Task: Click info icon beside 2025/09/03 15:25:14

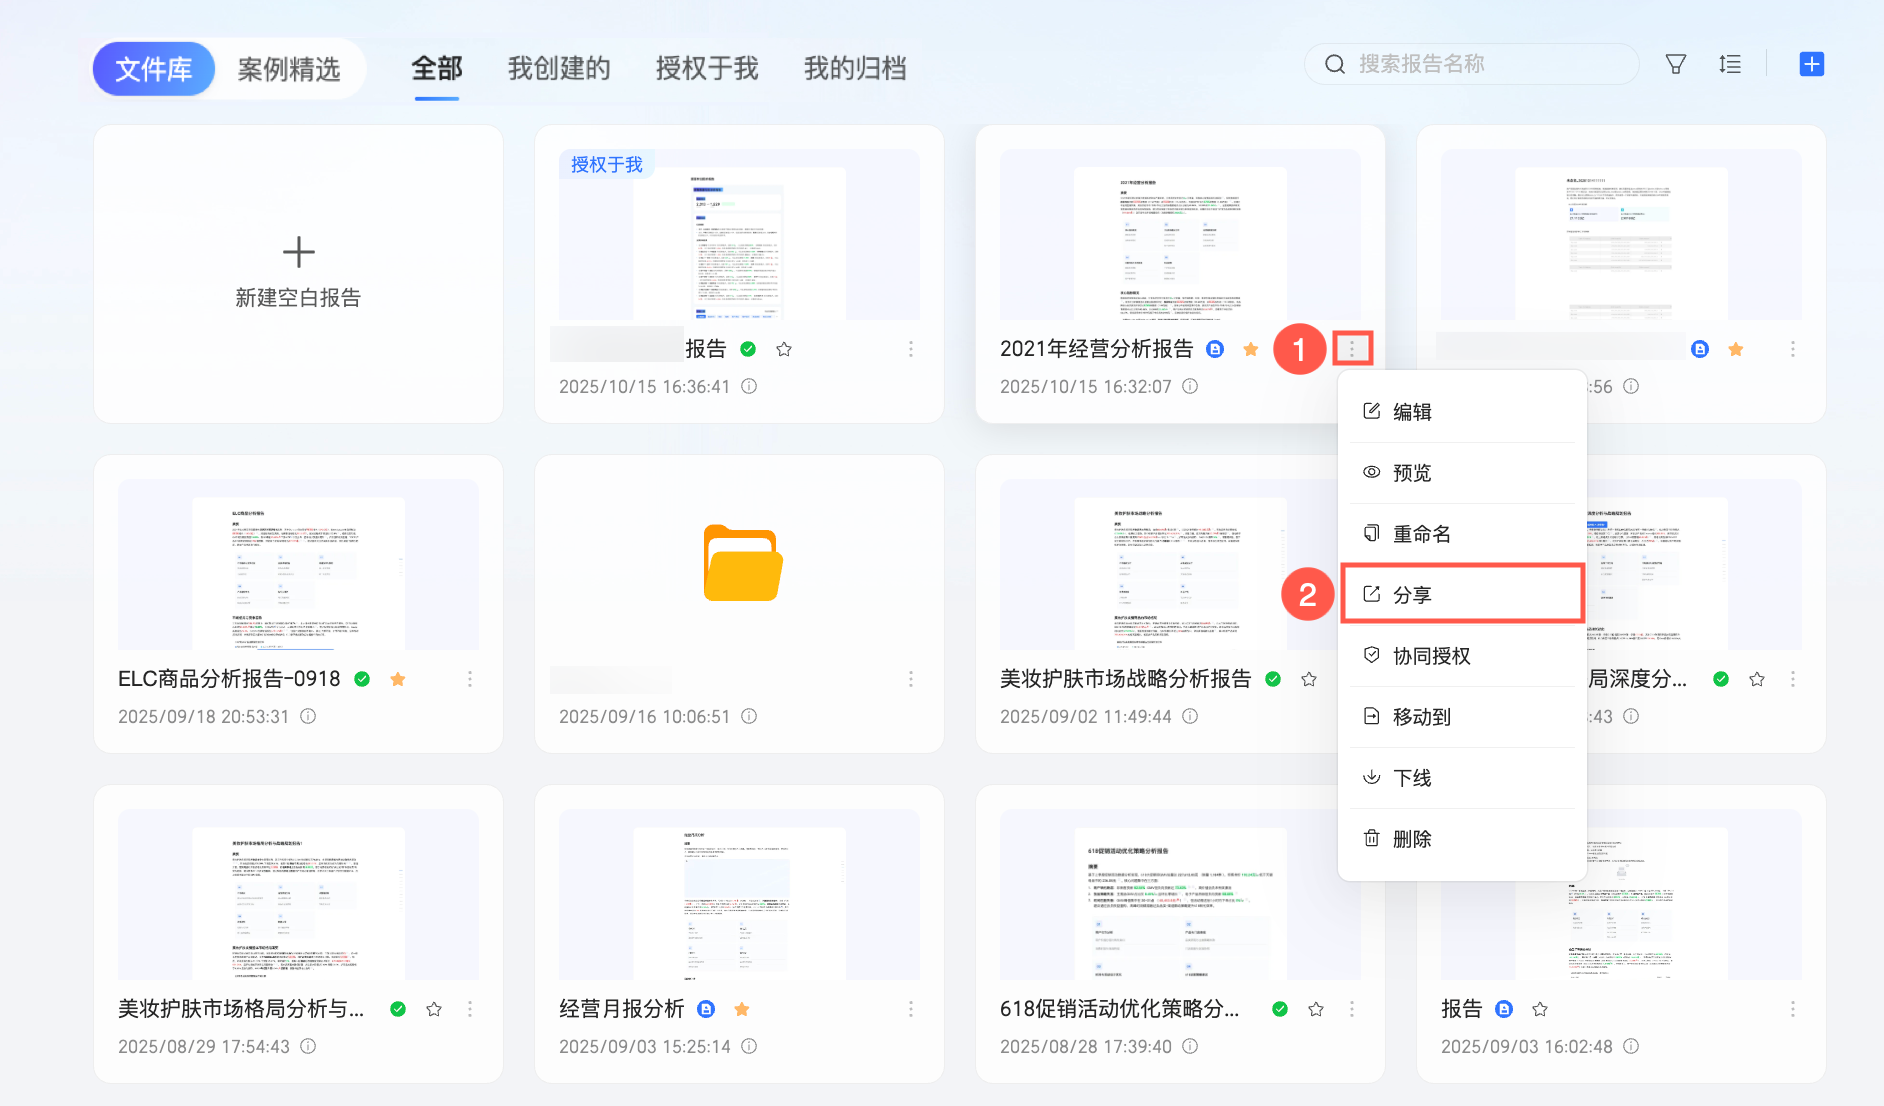Action: click(x=749, y=1046)
